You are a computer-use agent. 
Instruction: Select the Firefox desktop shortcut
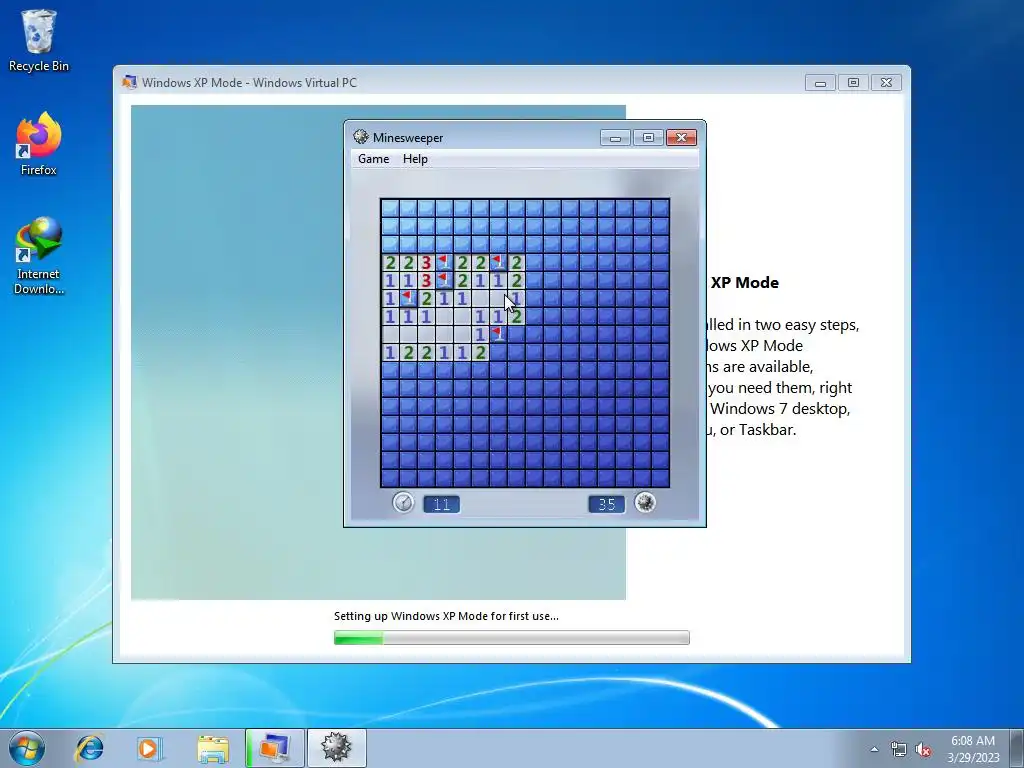pyautogui.click(x=39, y=144)
